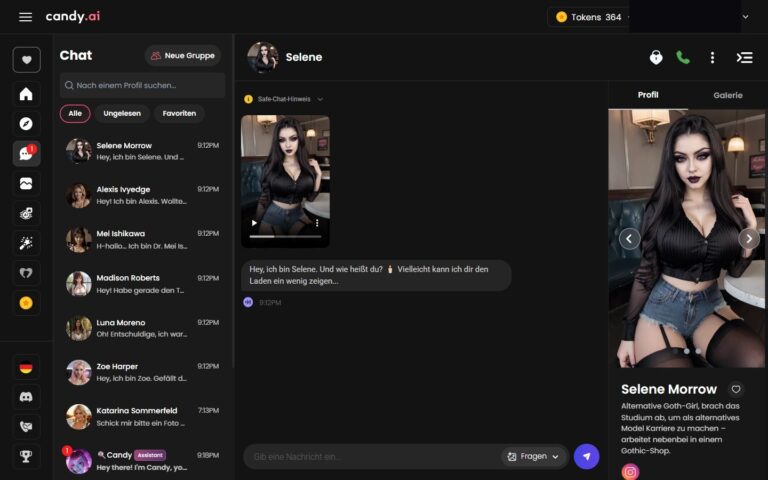768x480 pixels.
Task: Click the image generator sidebar icon
Action: coord(26,214)
